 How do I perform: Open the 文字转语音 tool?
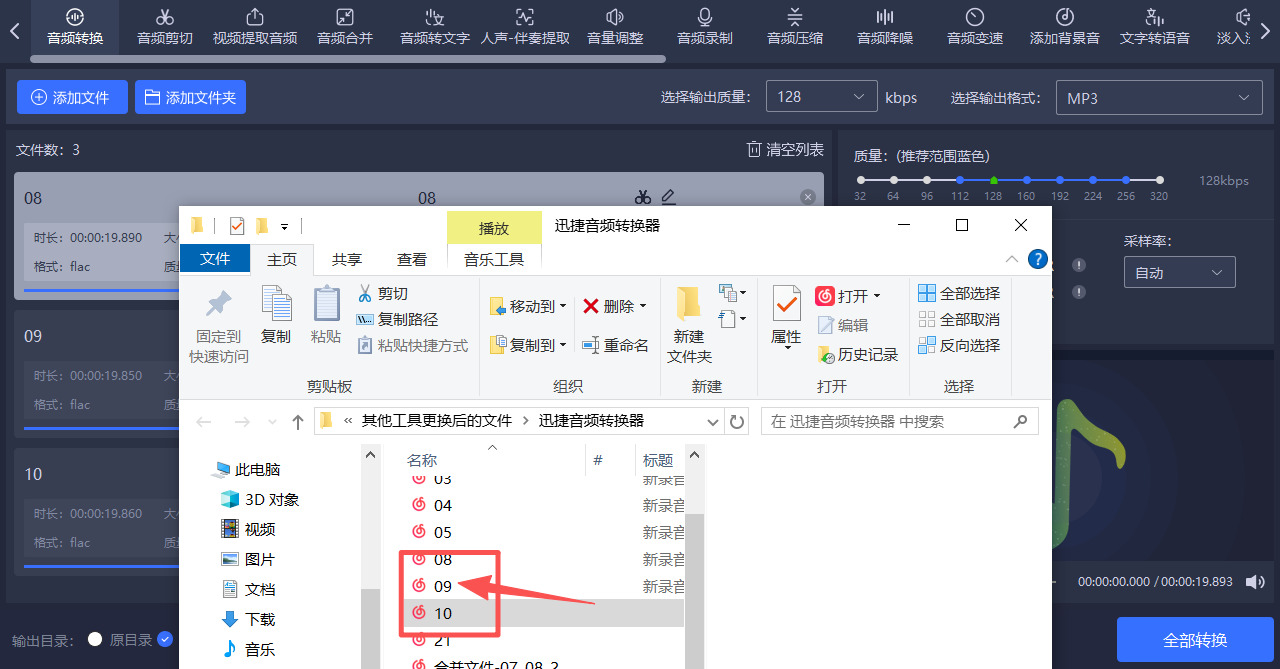[1155, 27]
